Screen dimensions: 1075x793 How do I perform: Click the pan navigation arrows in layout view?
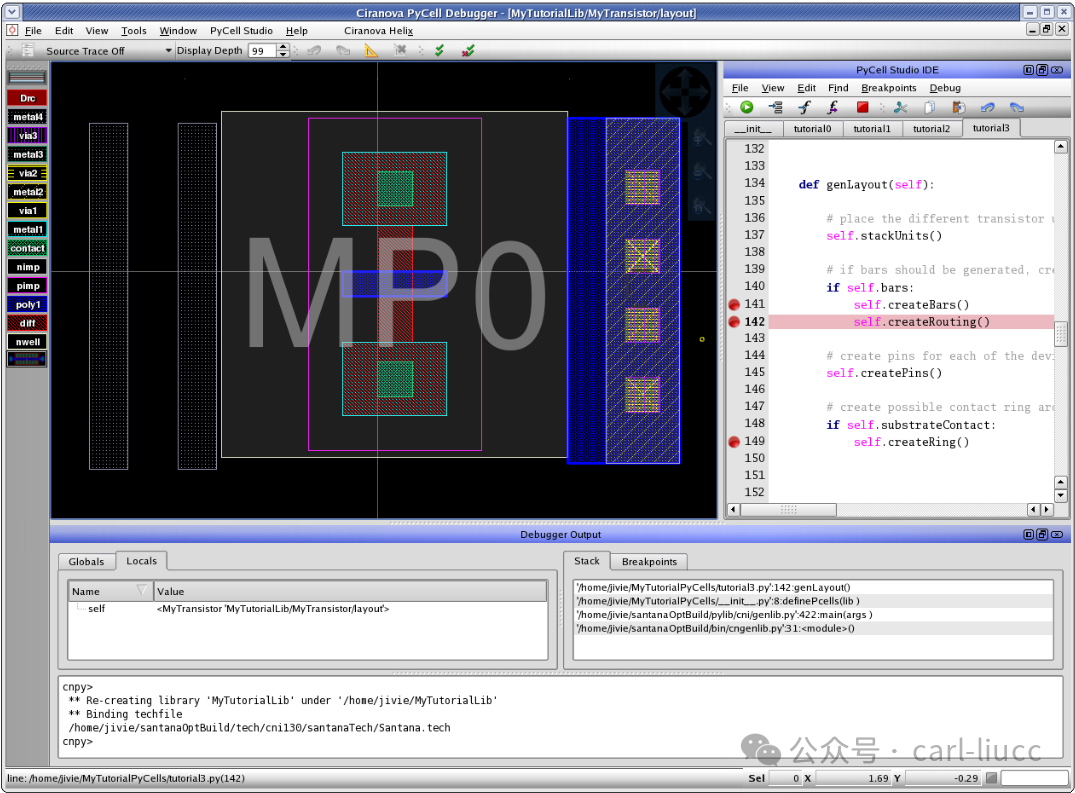(685, 92)
